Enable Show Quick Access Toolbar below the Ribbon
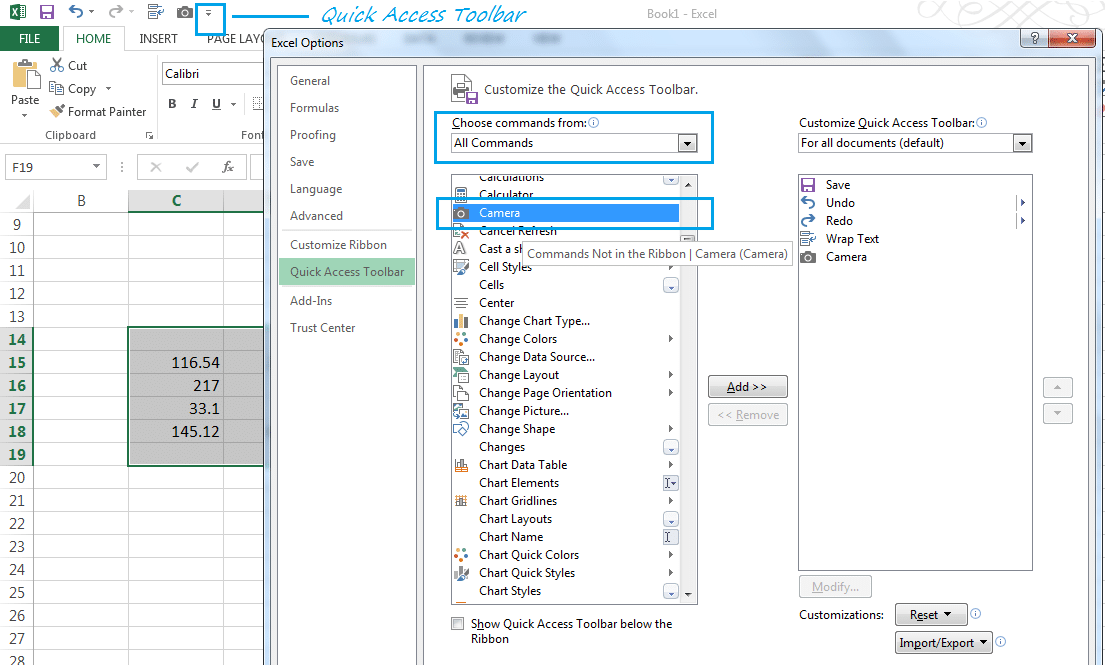Screen dimensions: 1108x665 pyautogui.click(x=458, y=623)
